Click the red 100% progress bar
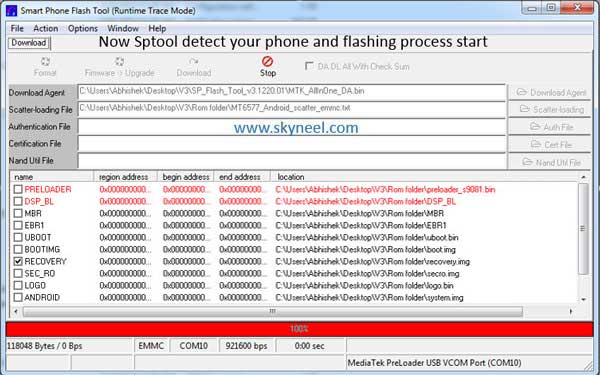 299,329
